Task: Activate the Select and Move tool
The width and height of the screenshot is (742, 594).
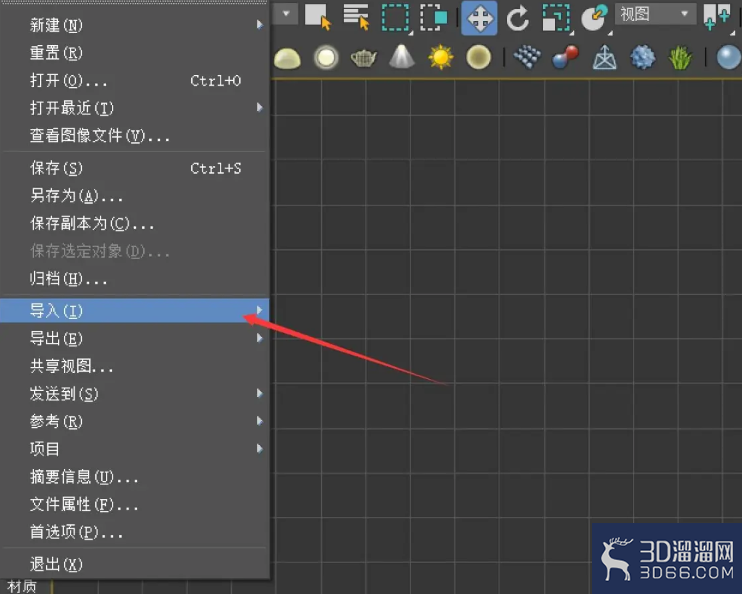Action: tap(479, 18)
